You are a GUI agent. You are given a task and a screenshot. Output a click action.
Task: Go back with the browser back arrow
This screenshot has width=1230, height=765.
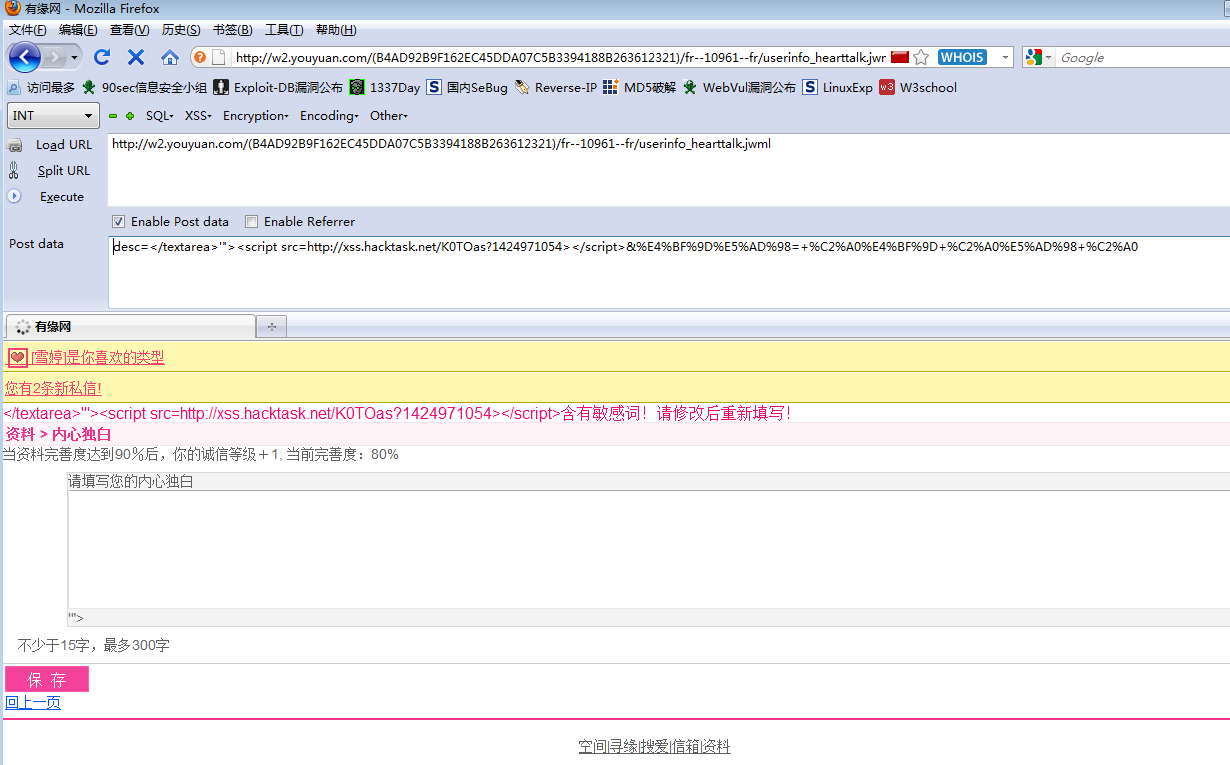click(24, 57)
